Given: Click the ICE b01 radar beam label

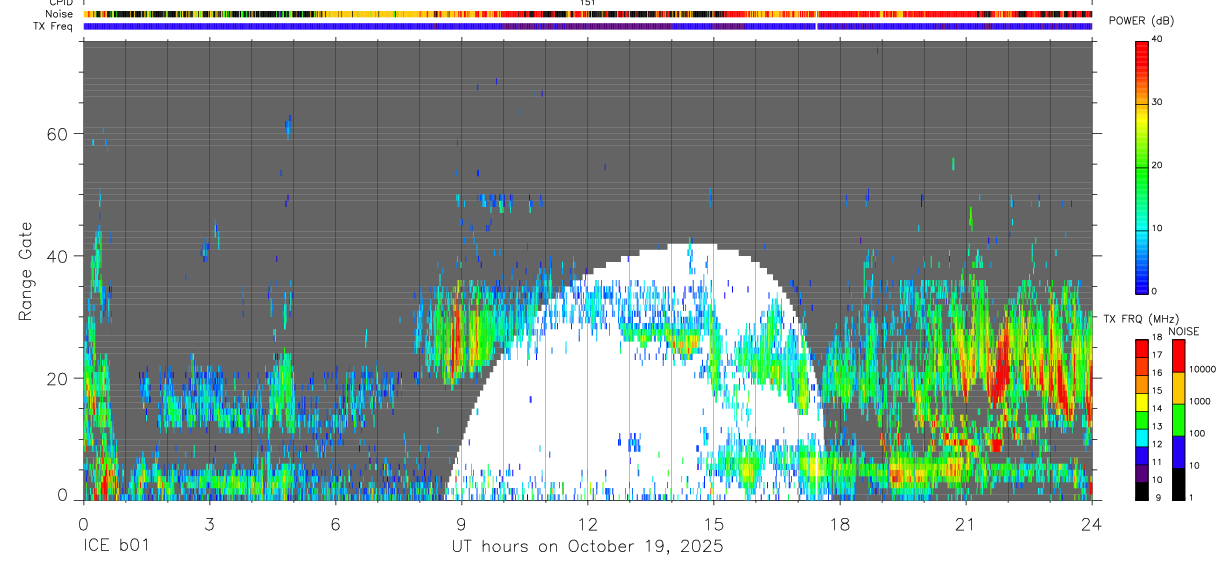Looking at the screenshot, I should coord(118,547).
